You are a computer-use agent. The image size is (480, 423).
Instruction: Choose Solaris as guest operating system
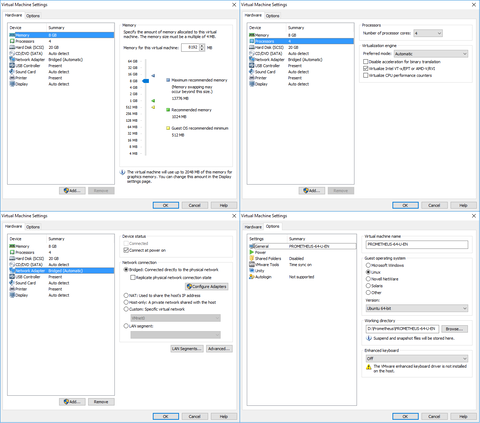point(368,286)
